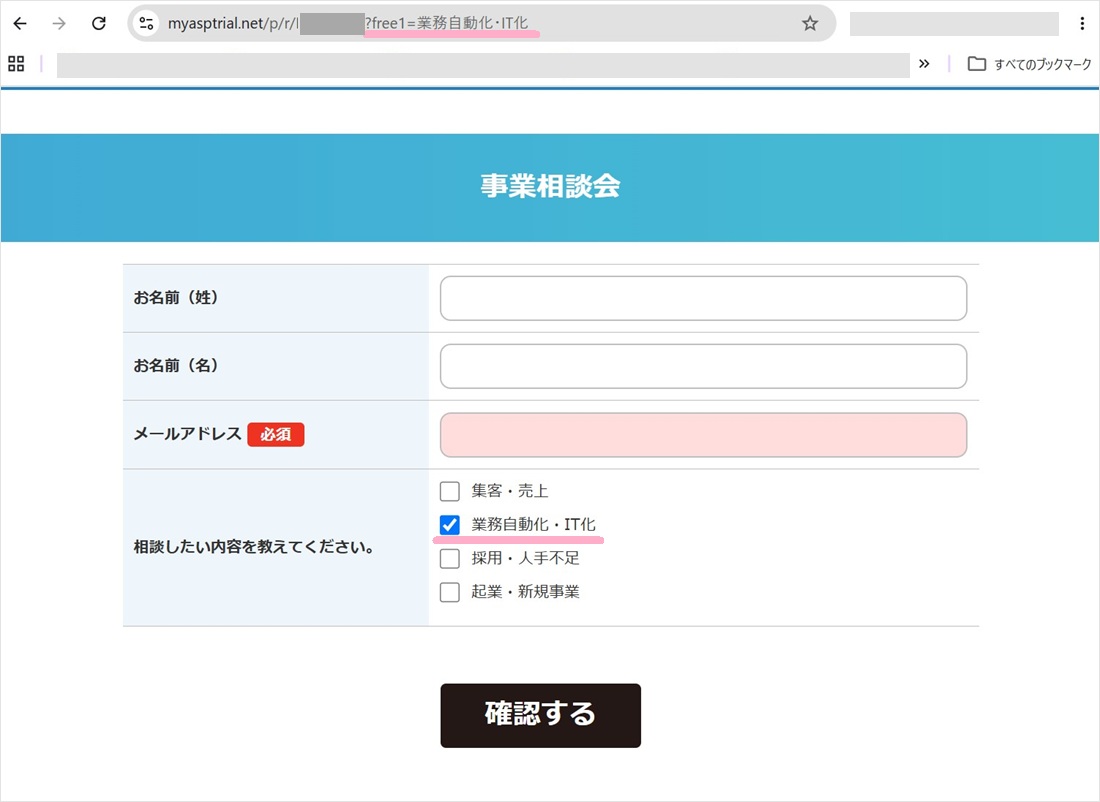Reload the page with refresh icon
The image size is (1100, 802).
click(99, 24)
